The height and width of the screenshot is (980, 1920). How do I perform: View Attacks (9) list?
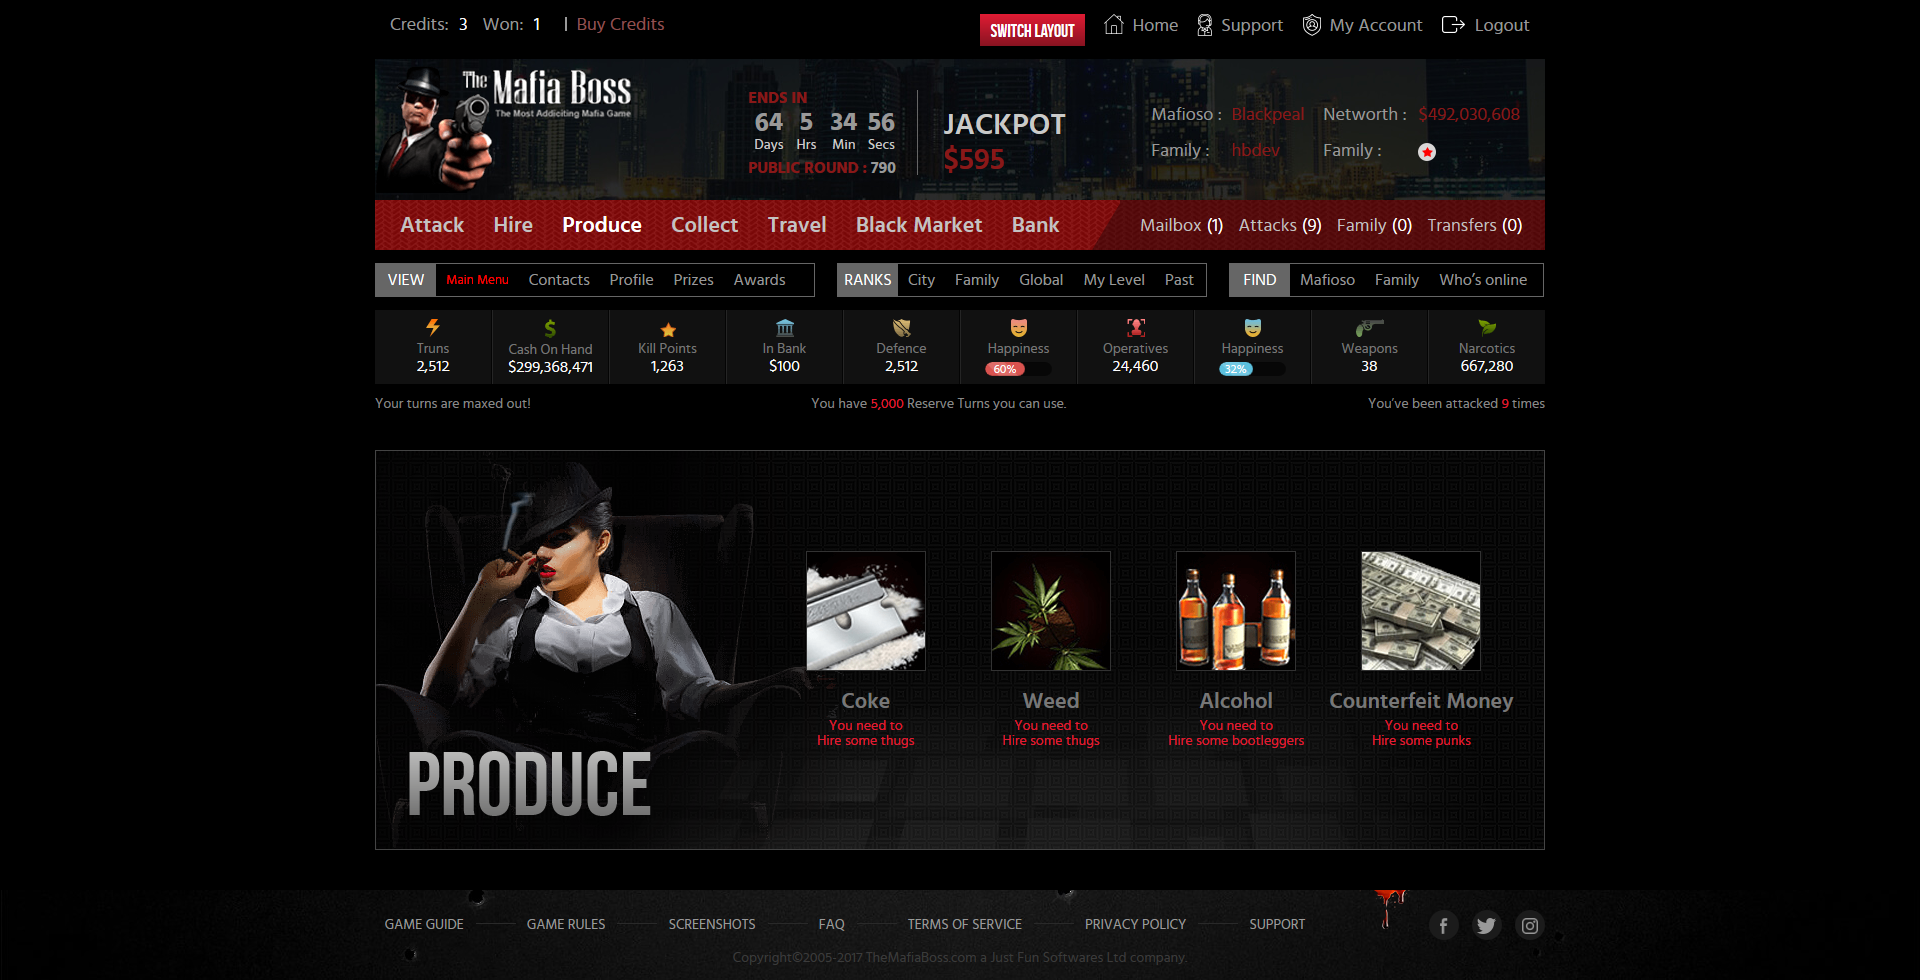(1280, 225)
